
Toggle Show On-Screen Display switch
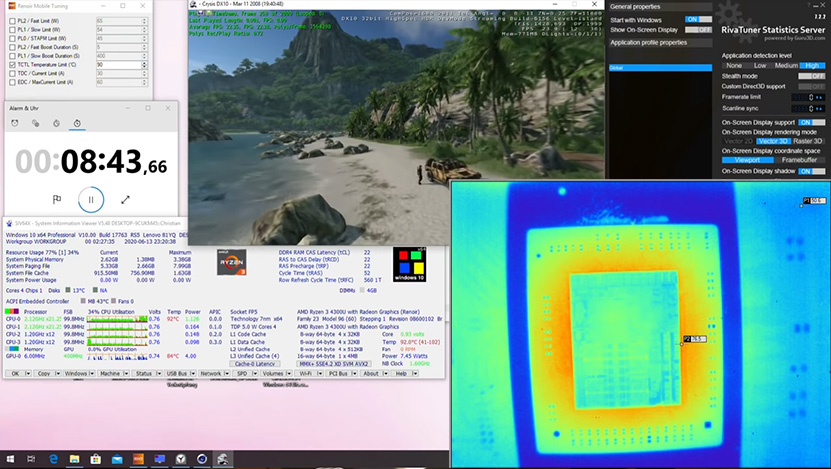[x=698, y=30]
